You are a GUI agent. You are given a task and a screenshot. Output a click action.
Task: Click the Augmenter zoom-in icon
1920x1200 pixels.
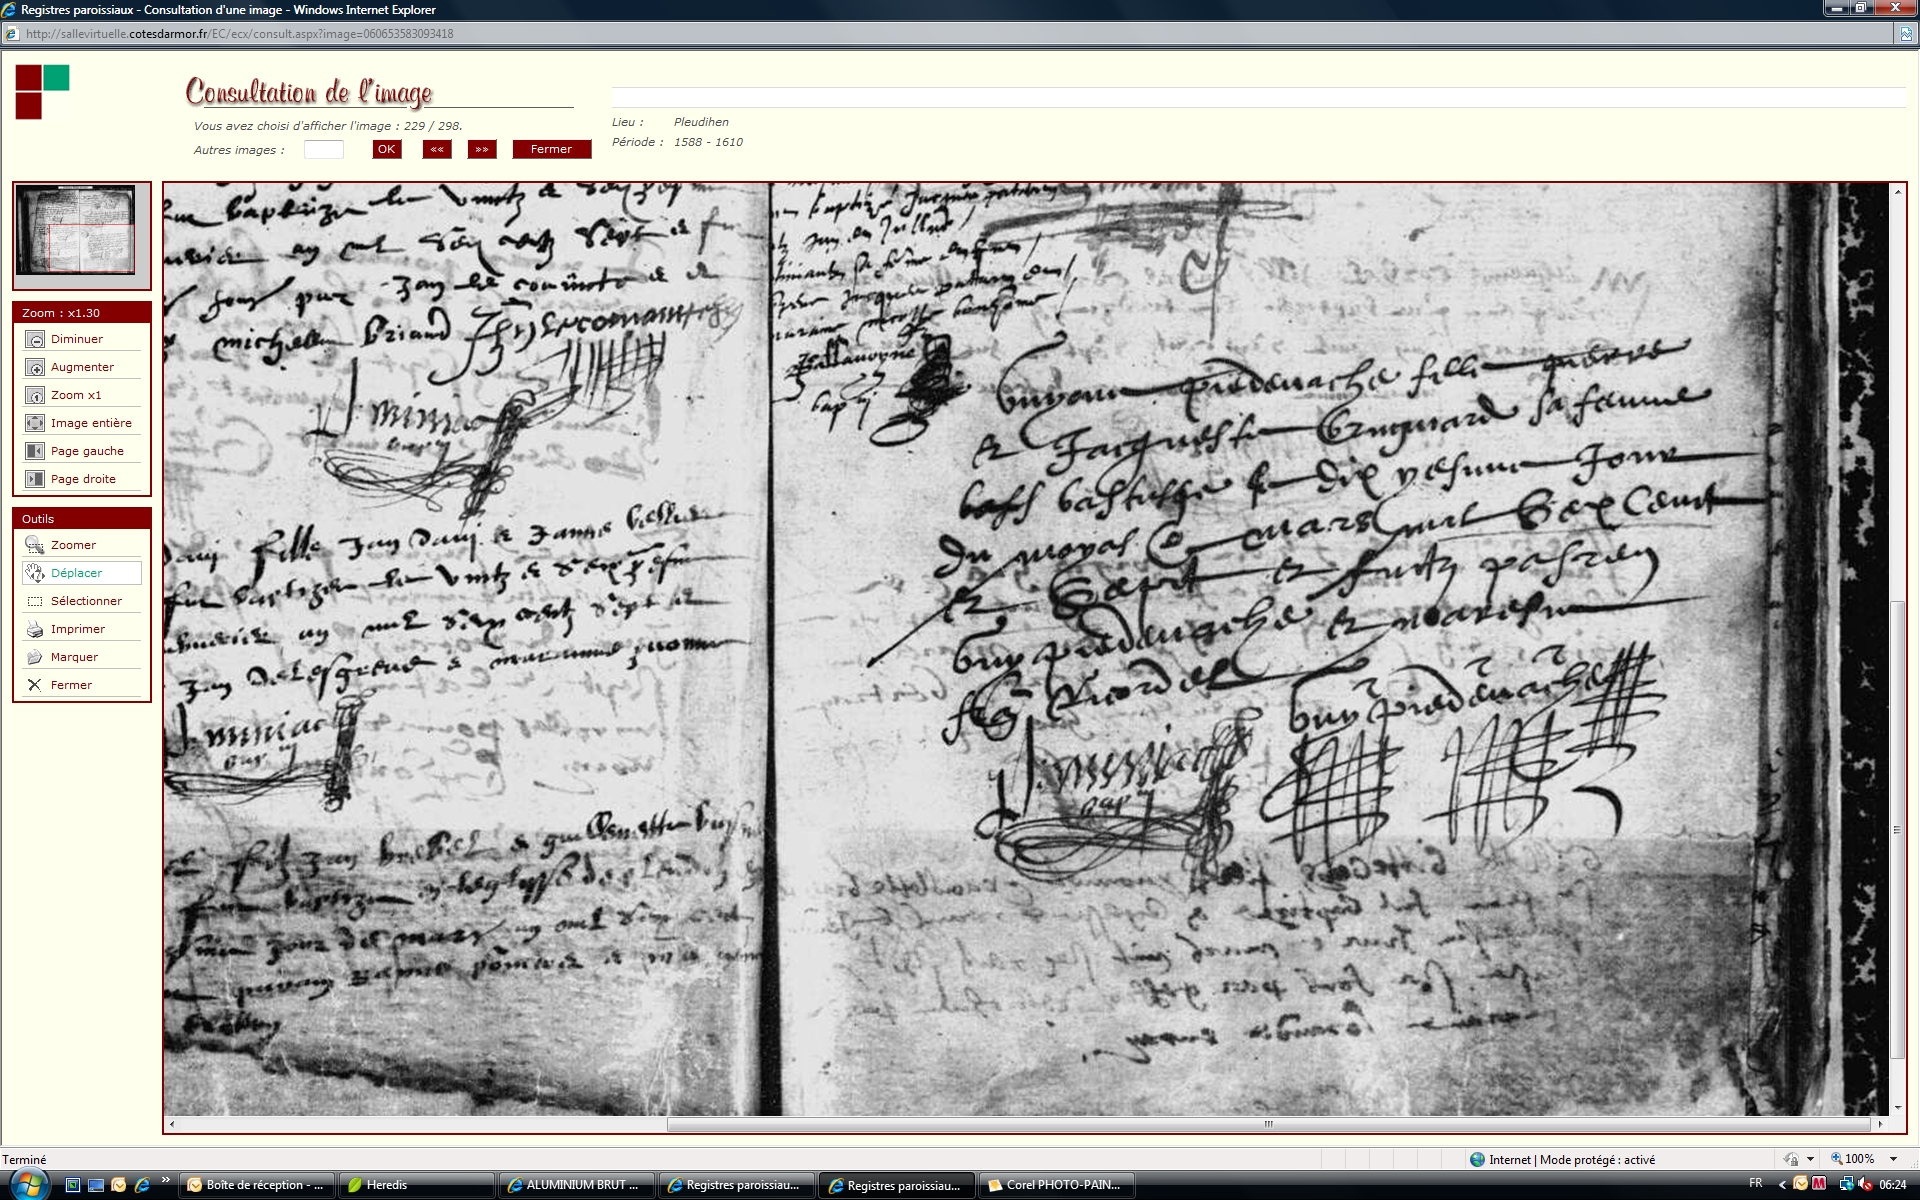tap(35, 368)
